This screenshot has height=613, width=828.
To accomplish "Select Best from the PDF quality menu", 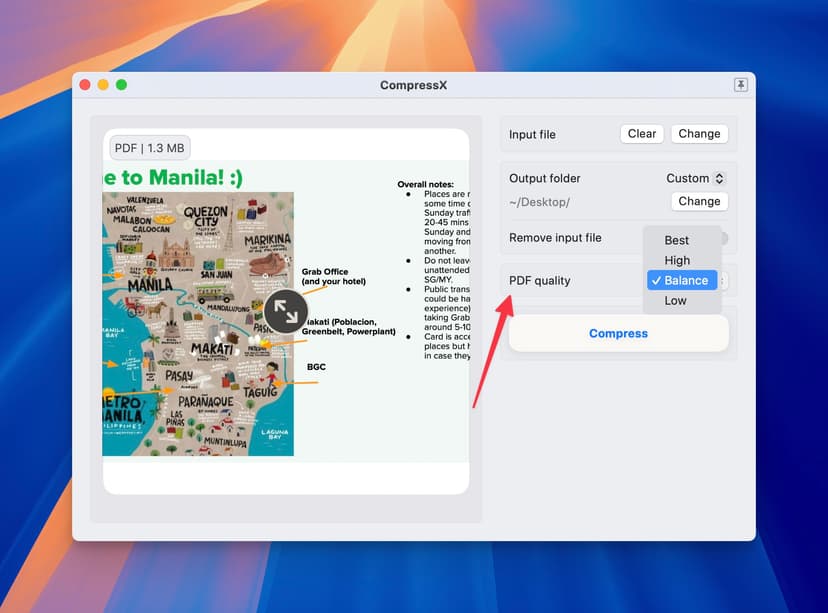I will point(676,240).
